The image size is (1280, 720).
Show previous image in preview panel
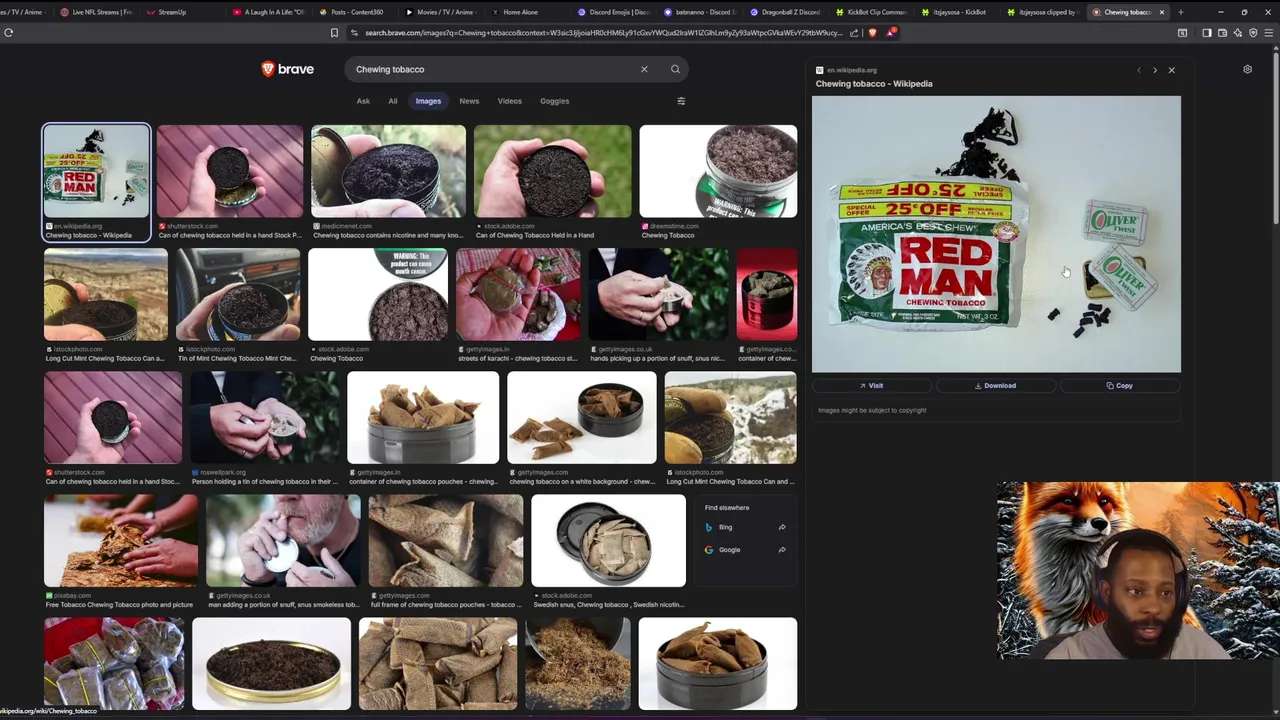(x=1138, y=70)
